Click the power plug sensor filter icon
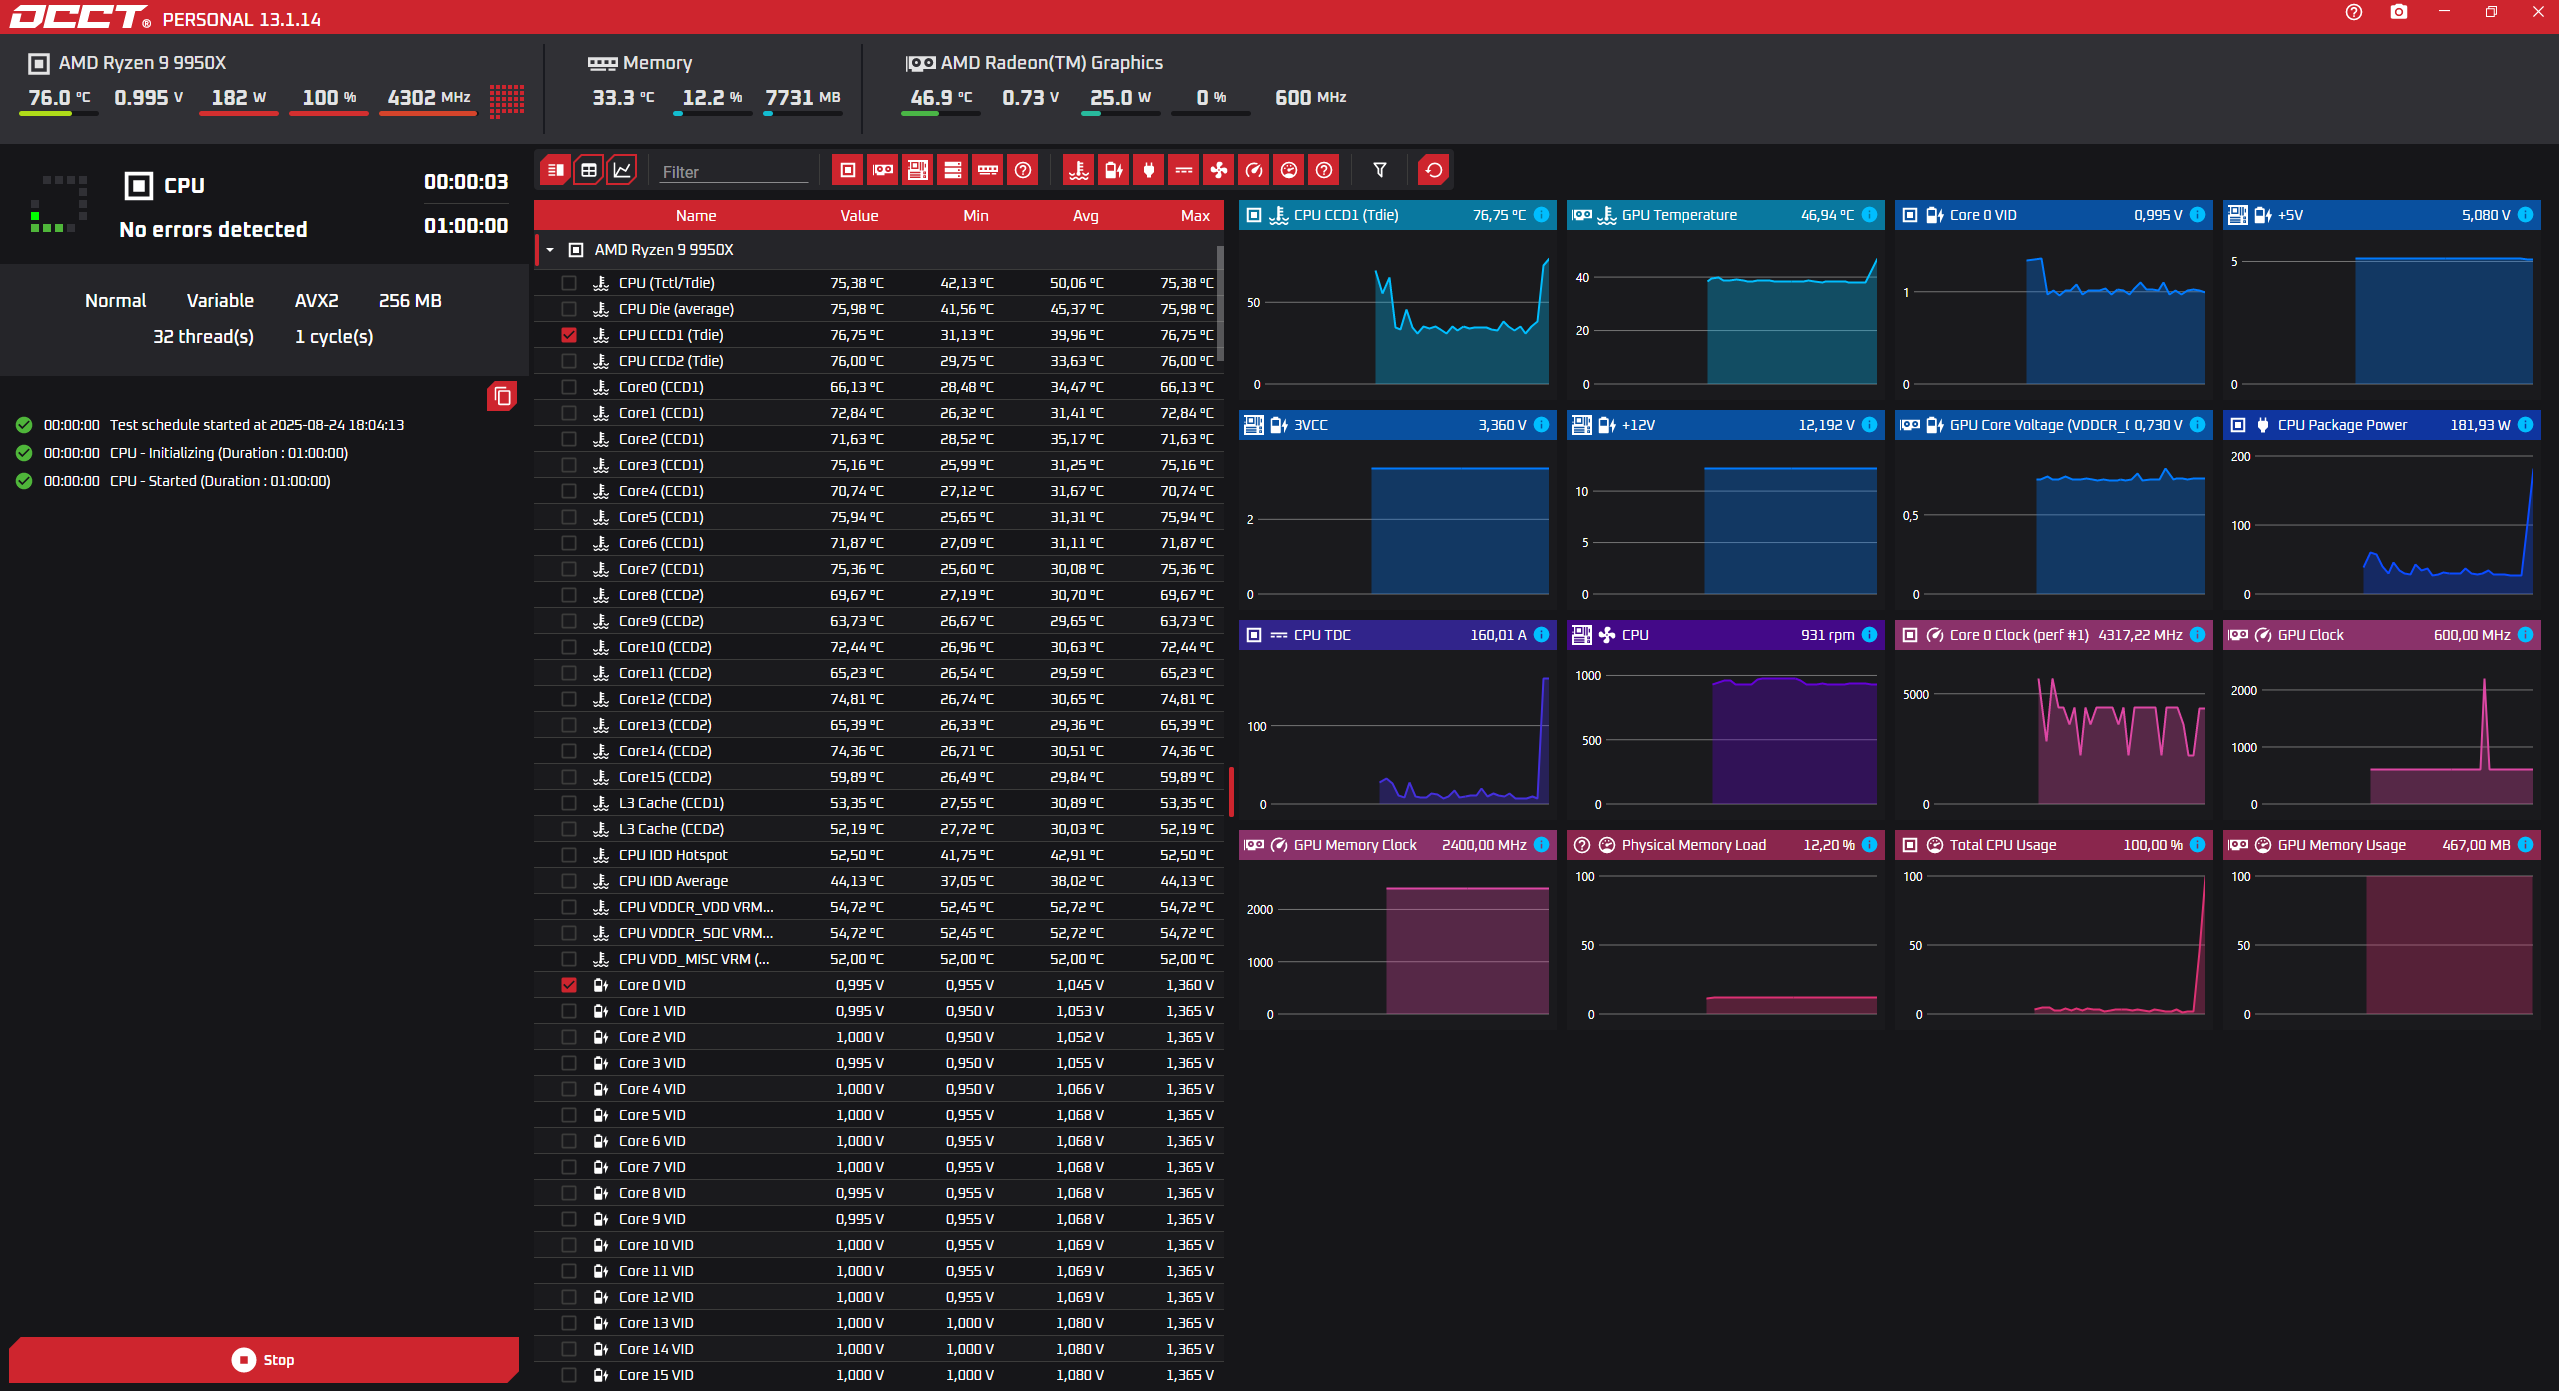The width and height of the screenshot is (2559, 1391). pyautogui.click(x=1148, y=171)
